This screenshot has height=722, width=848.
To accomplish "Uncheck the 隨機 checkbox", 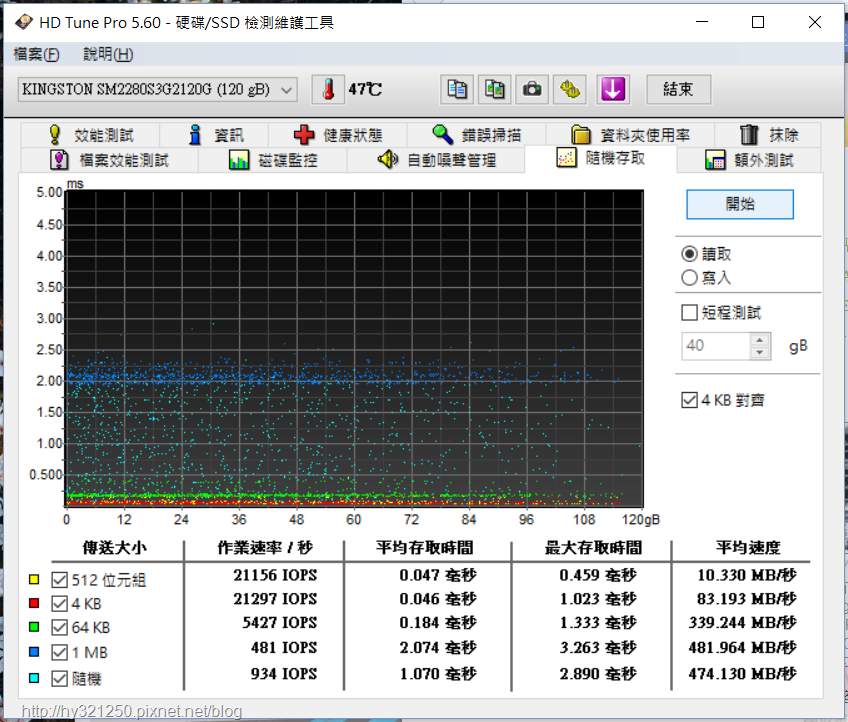I will (x=59, y=678).
